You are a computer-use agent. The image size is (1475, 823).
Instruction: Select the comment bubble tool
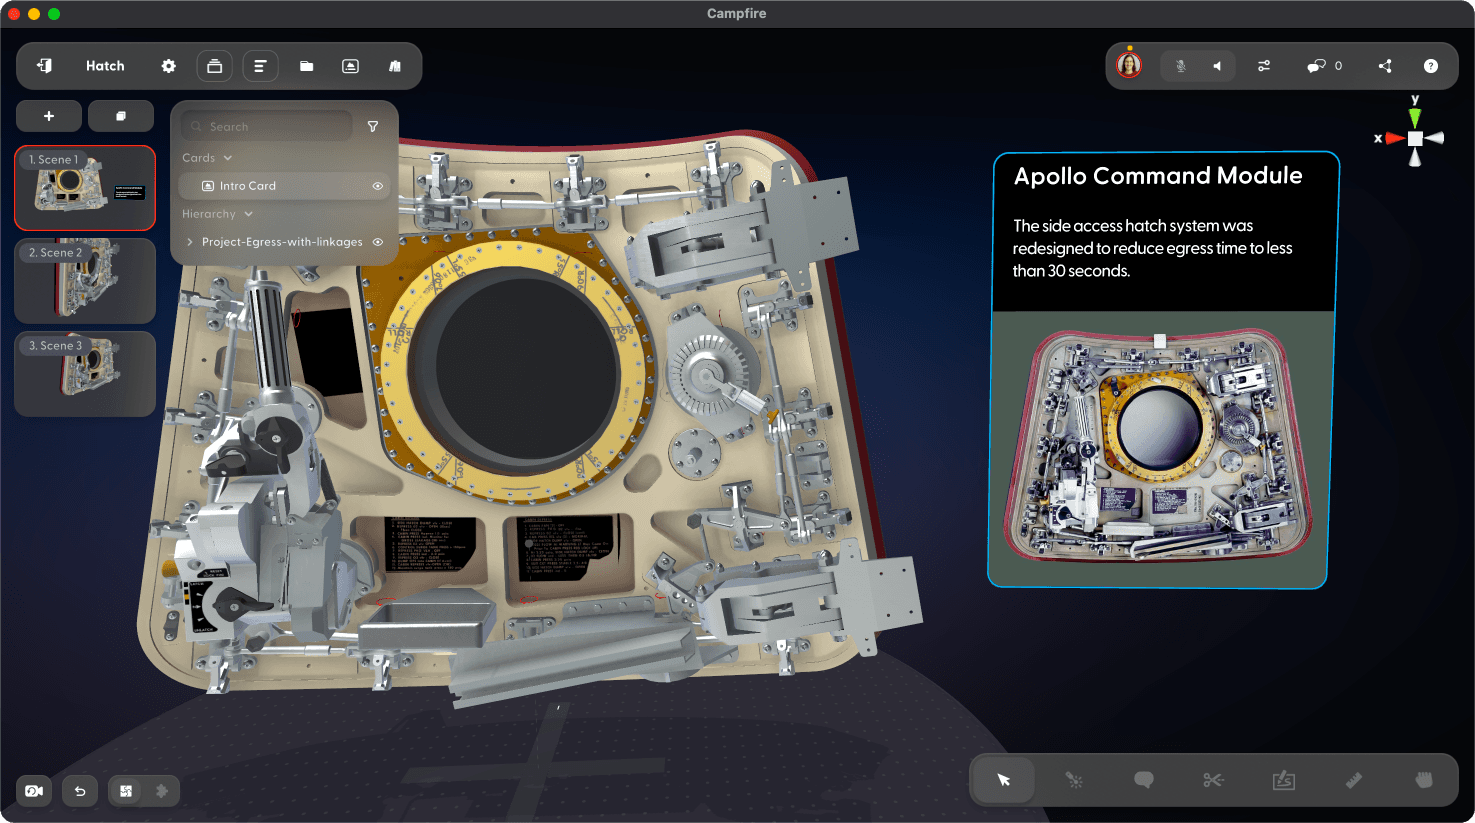coord(1144,780)
